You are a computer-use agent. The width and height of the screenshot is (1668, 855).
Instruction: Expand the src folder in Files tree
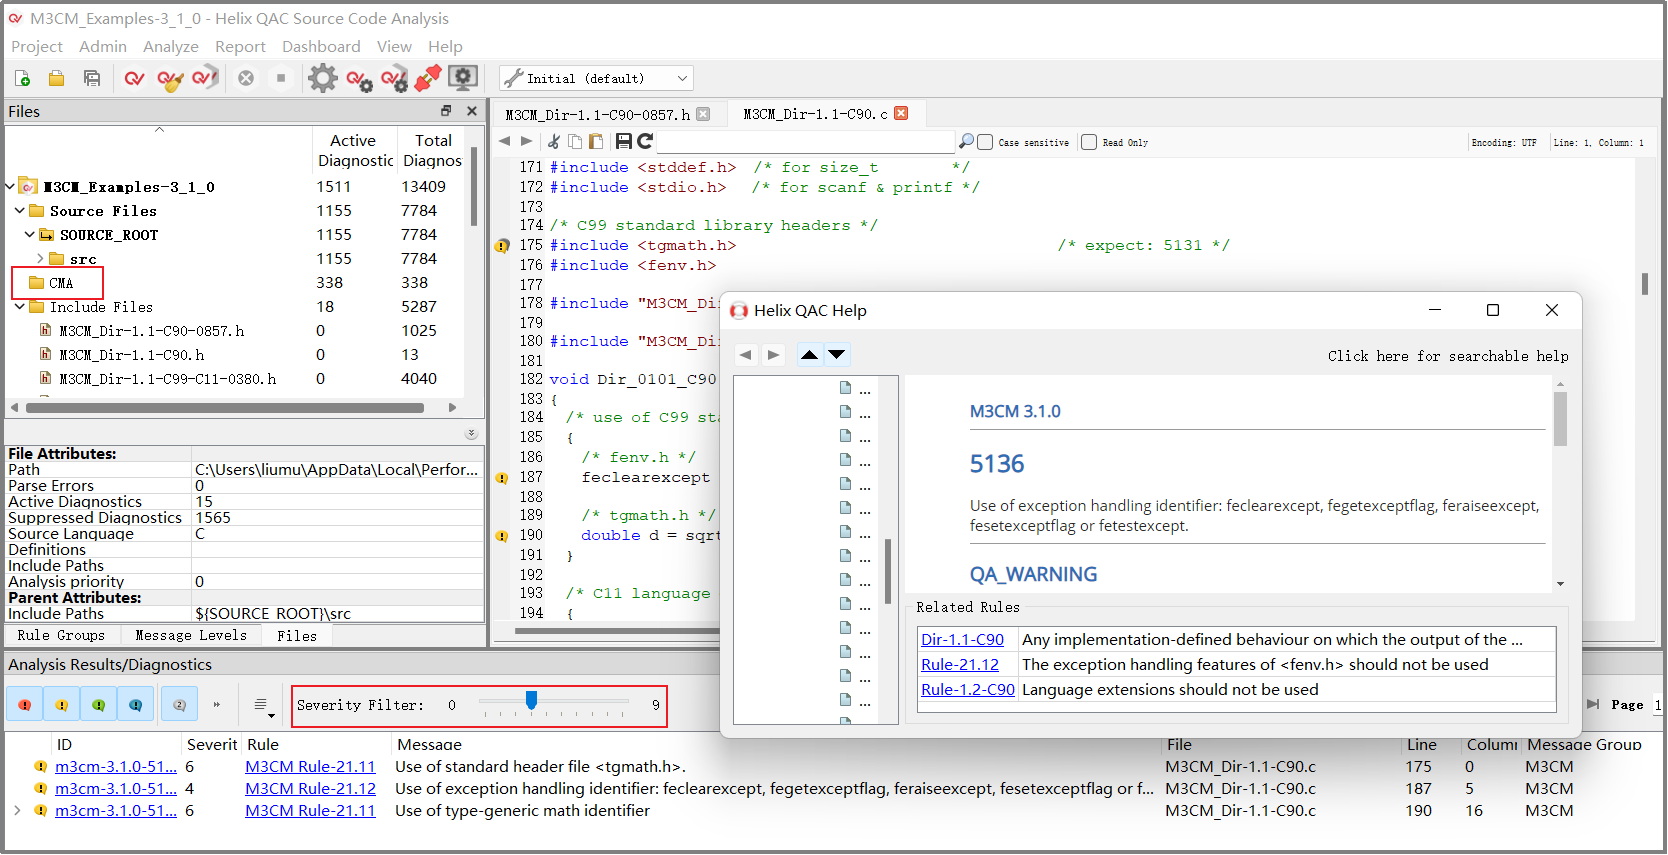coord(40,259)
